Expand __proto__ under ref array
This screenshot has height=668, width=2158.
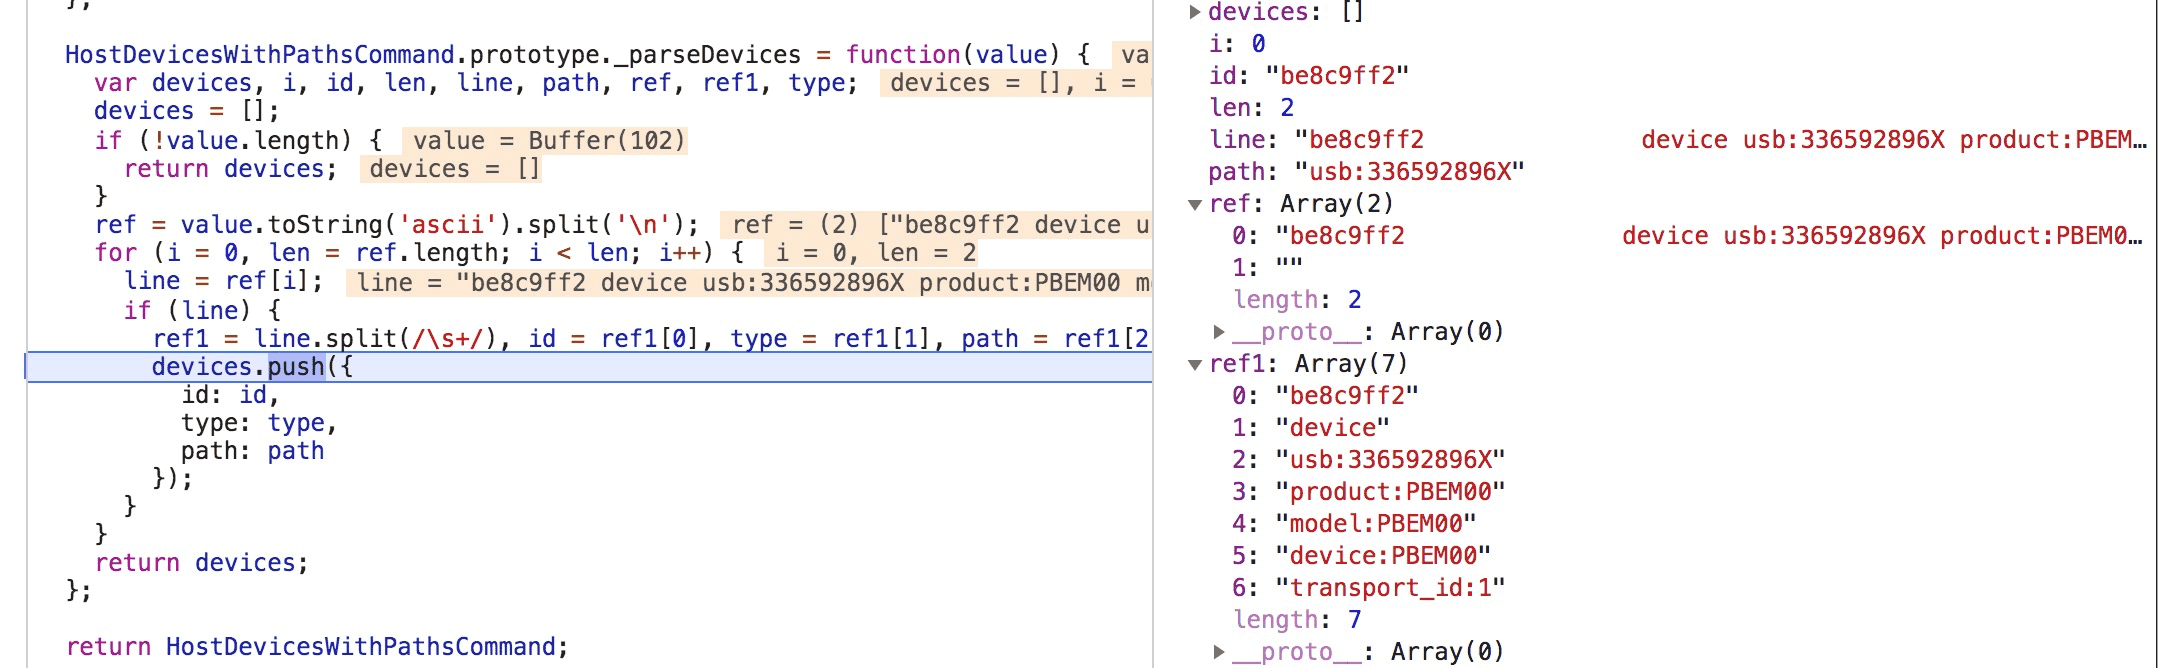[x=1219, y=331]
